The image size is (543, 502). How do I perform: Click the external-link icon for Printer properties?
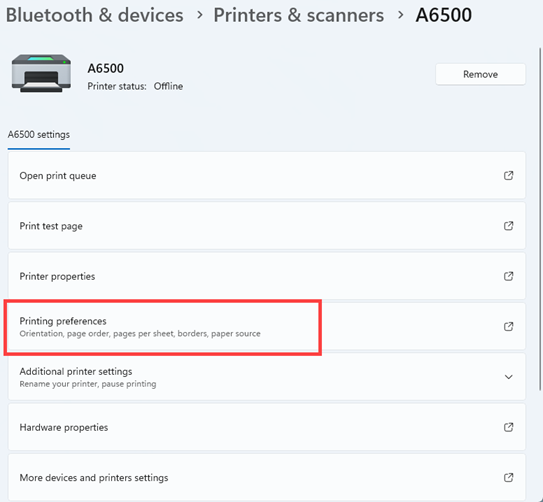[x=508, y=276]
